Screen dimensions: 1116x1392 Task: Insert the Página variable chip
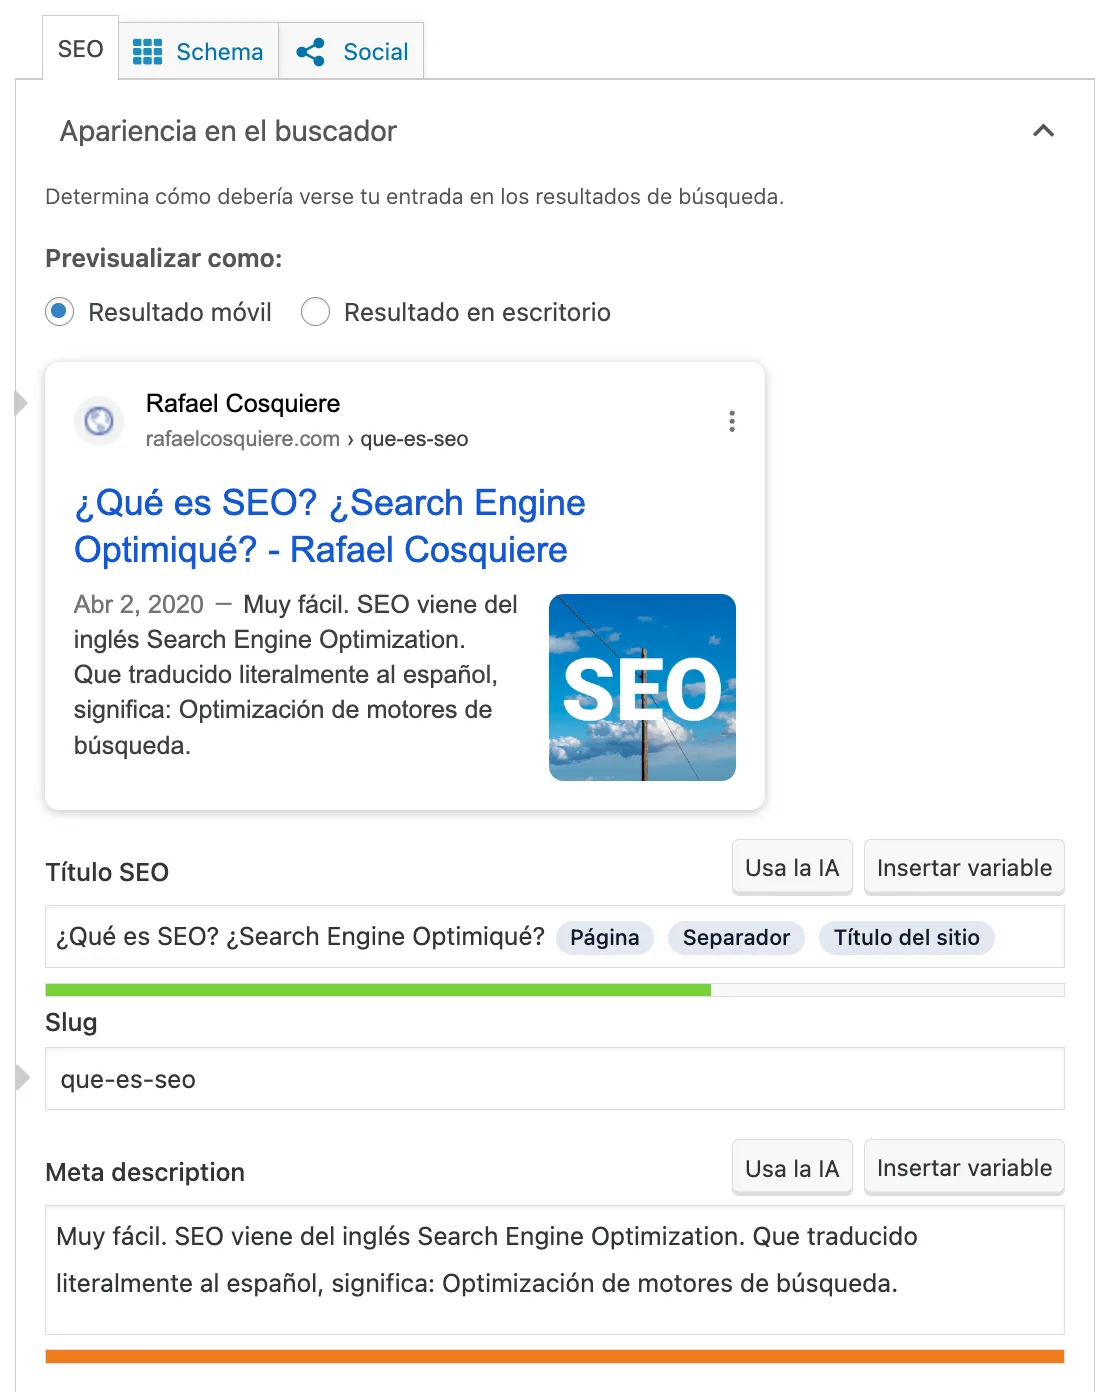[604, 938]
